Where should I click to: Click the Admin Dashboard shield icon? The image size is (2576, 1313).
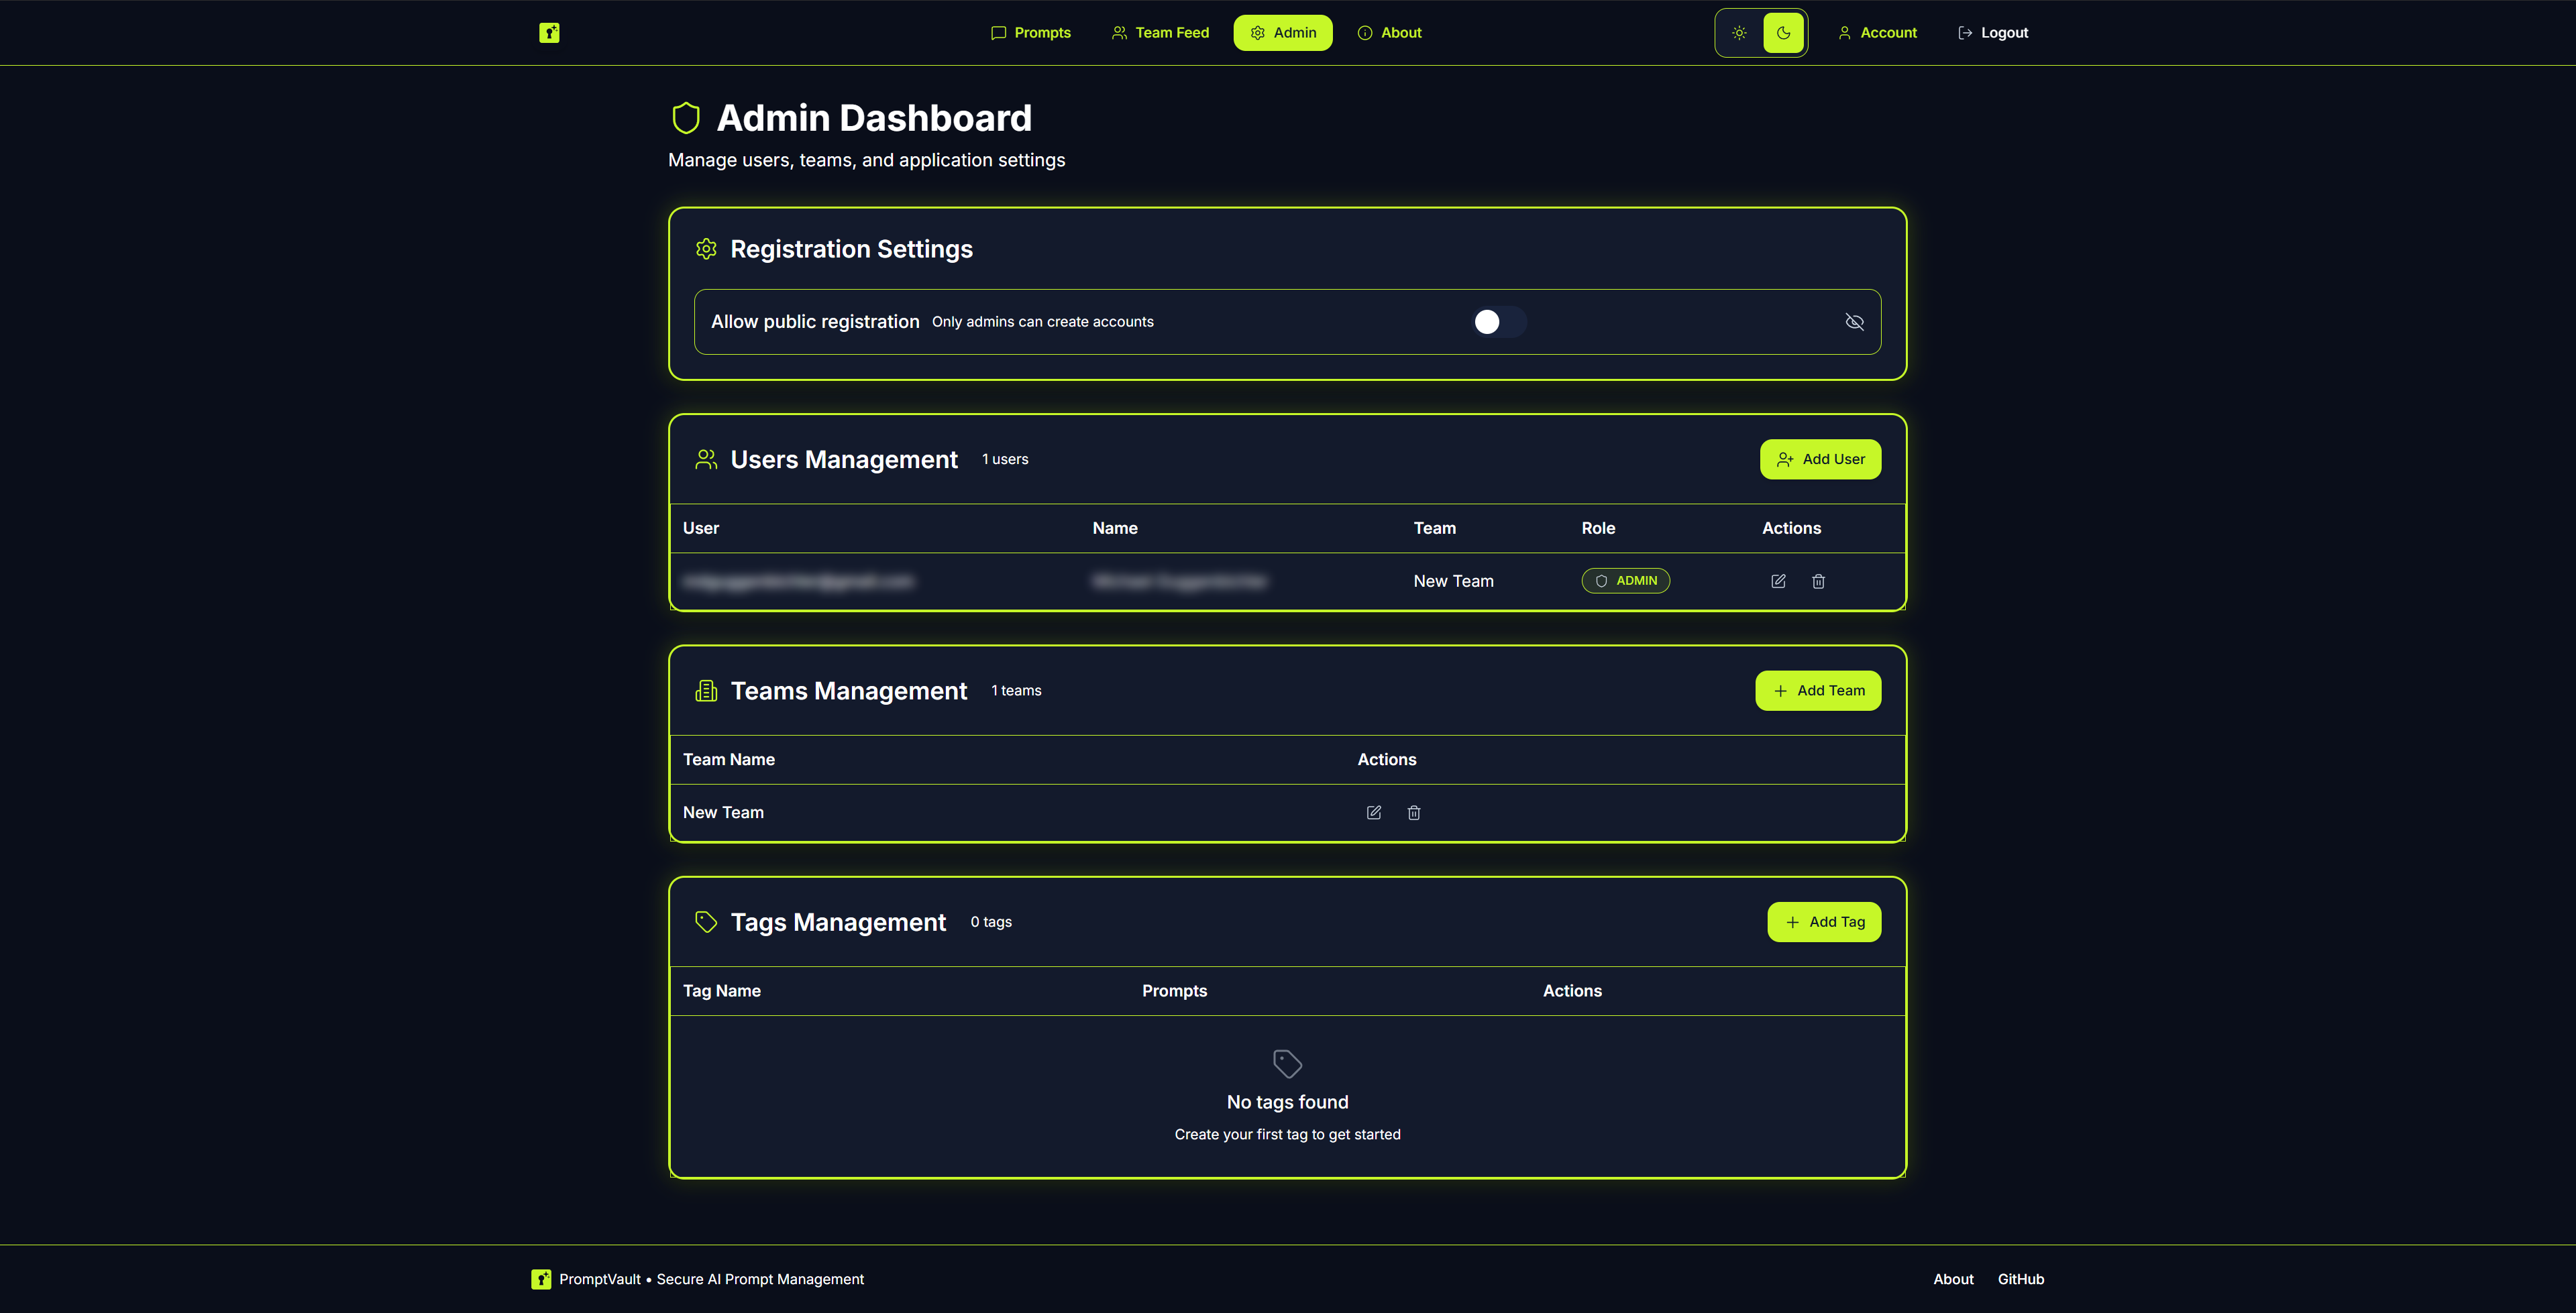[686, 118]
